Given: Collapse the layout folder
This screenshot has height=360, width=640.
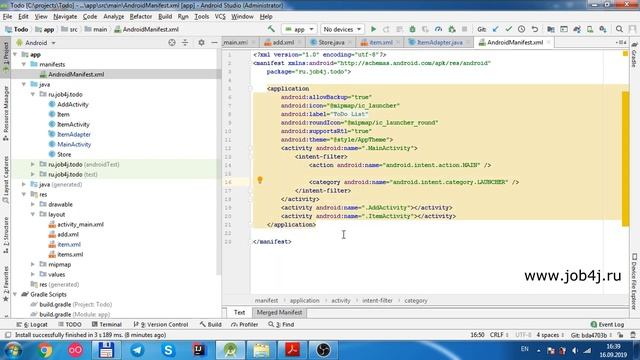Looking at the screenshot, I should [33, 214].
